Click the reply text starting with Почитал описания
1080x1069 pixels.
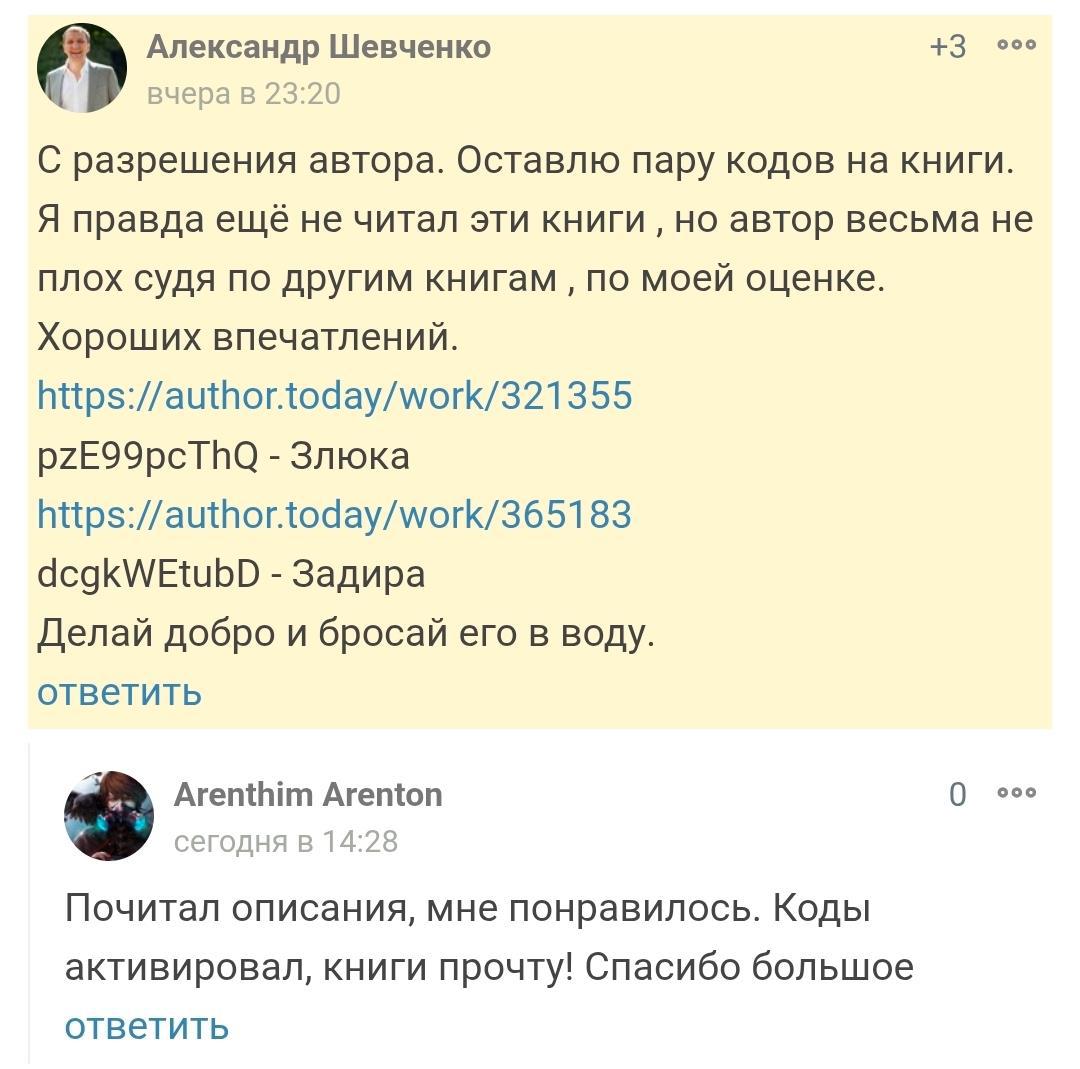pyautogui.click(x=468, y=909)
